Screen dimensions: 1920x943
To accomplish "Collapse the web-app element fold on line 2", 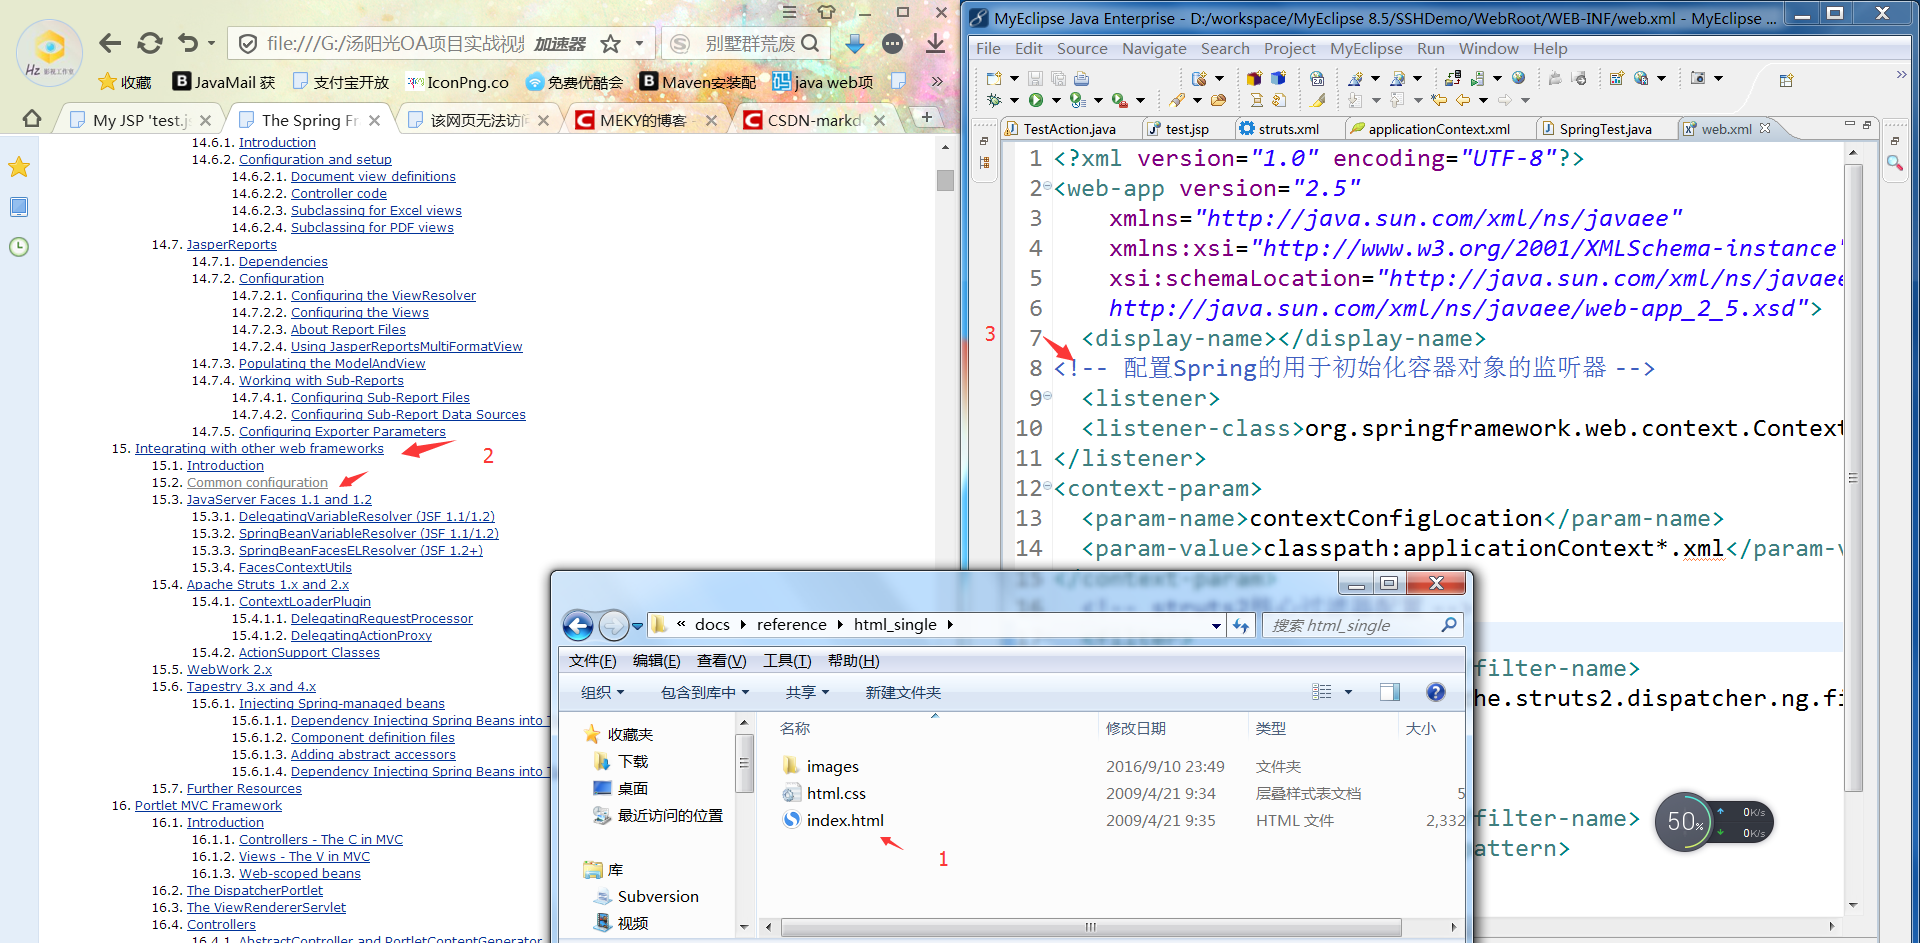I will [1047, 186].
